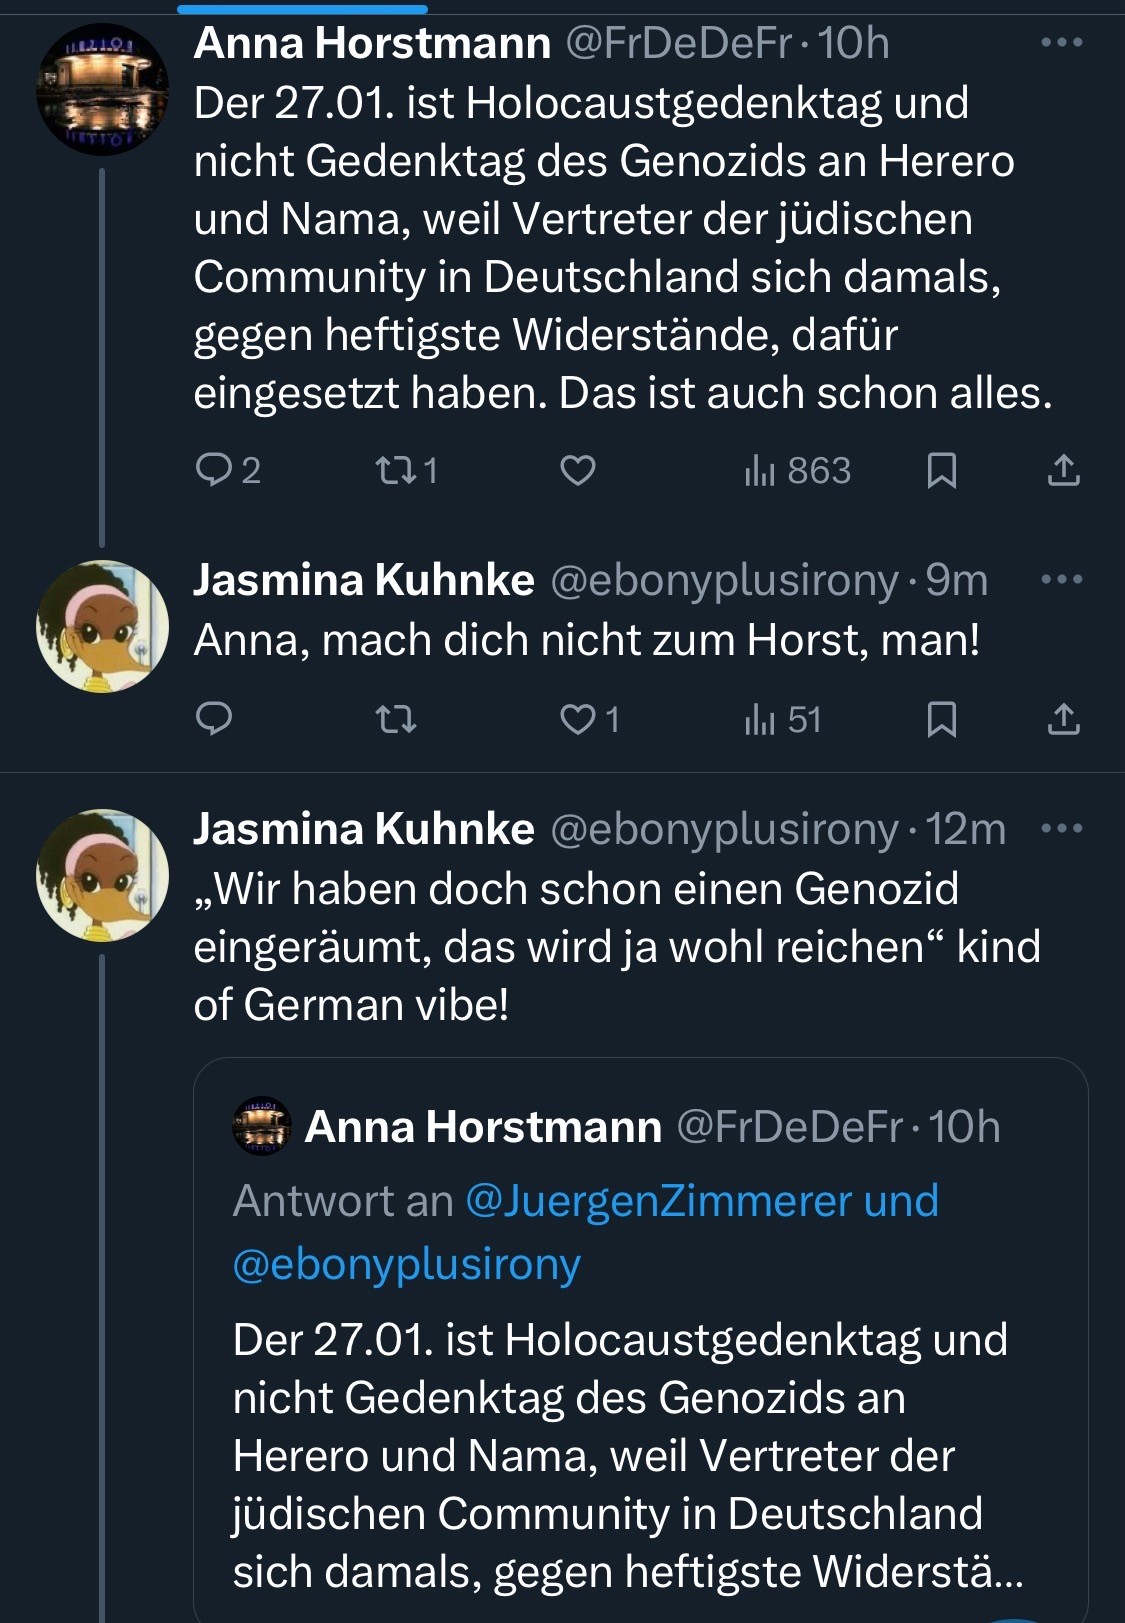View analytics showing 863 views

pyautogui.click(x=798, y=470)
